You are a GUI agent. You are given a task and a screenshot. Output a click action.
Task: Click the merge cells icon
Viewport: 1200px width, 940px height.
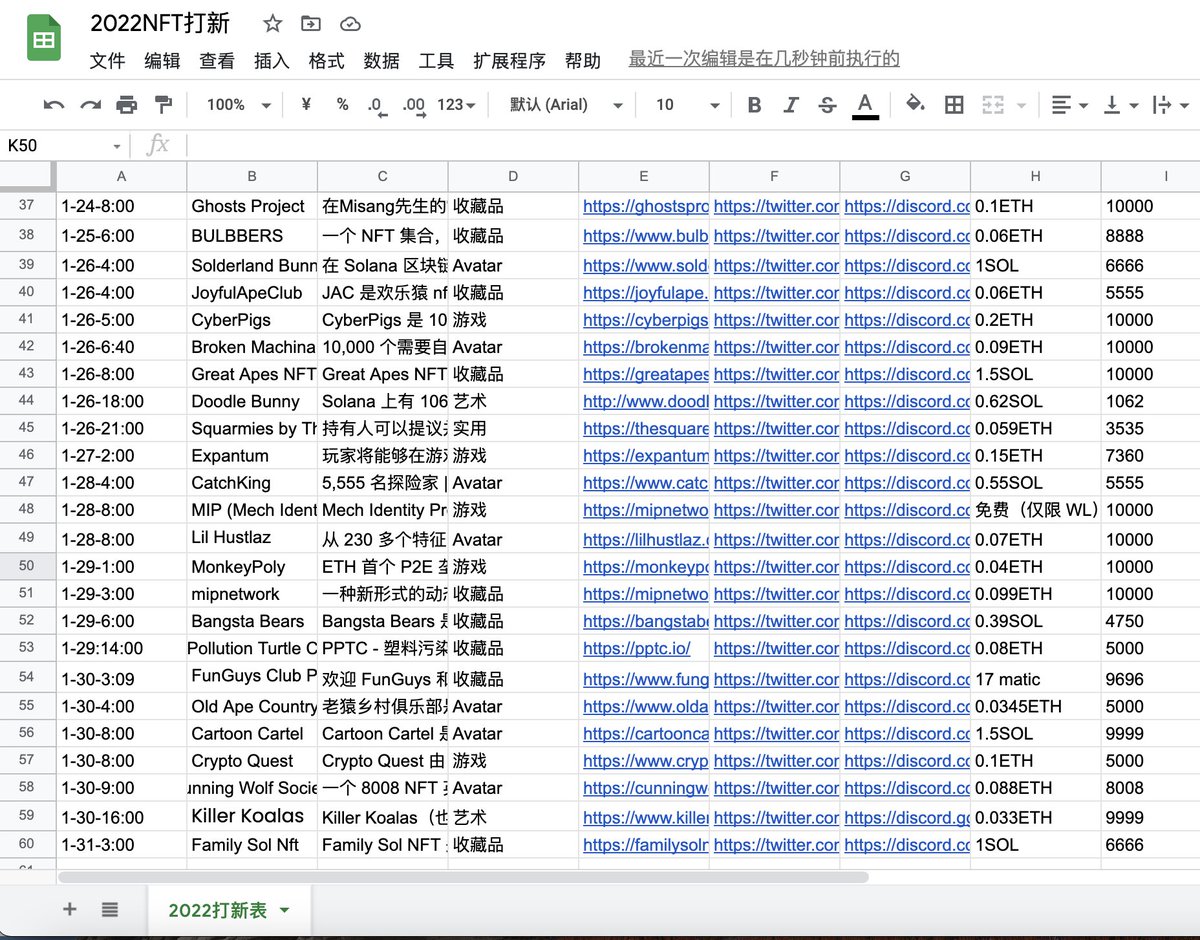992,105
